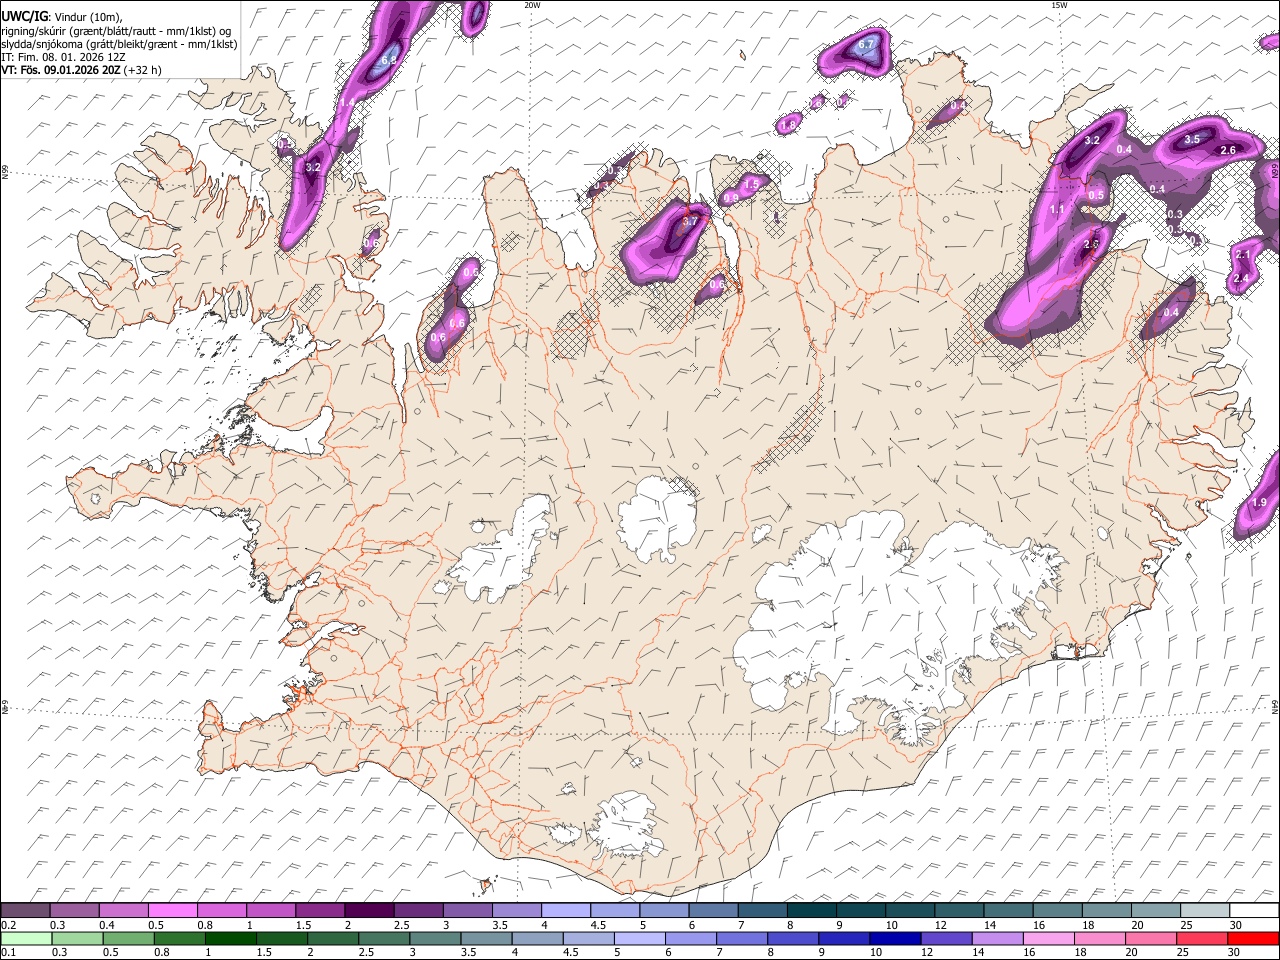This screenshot has width=1280, height=960.
Task: Click the 6.7 precipitation value label
Action: [867, 44]
